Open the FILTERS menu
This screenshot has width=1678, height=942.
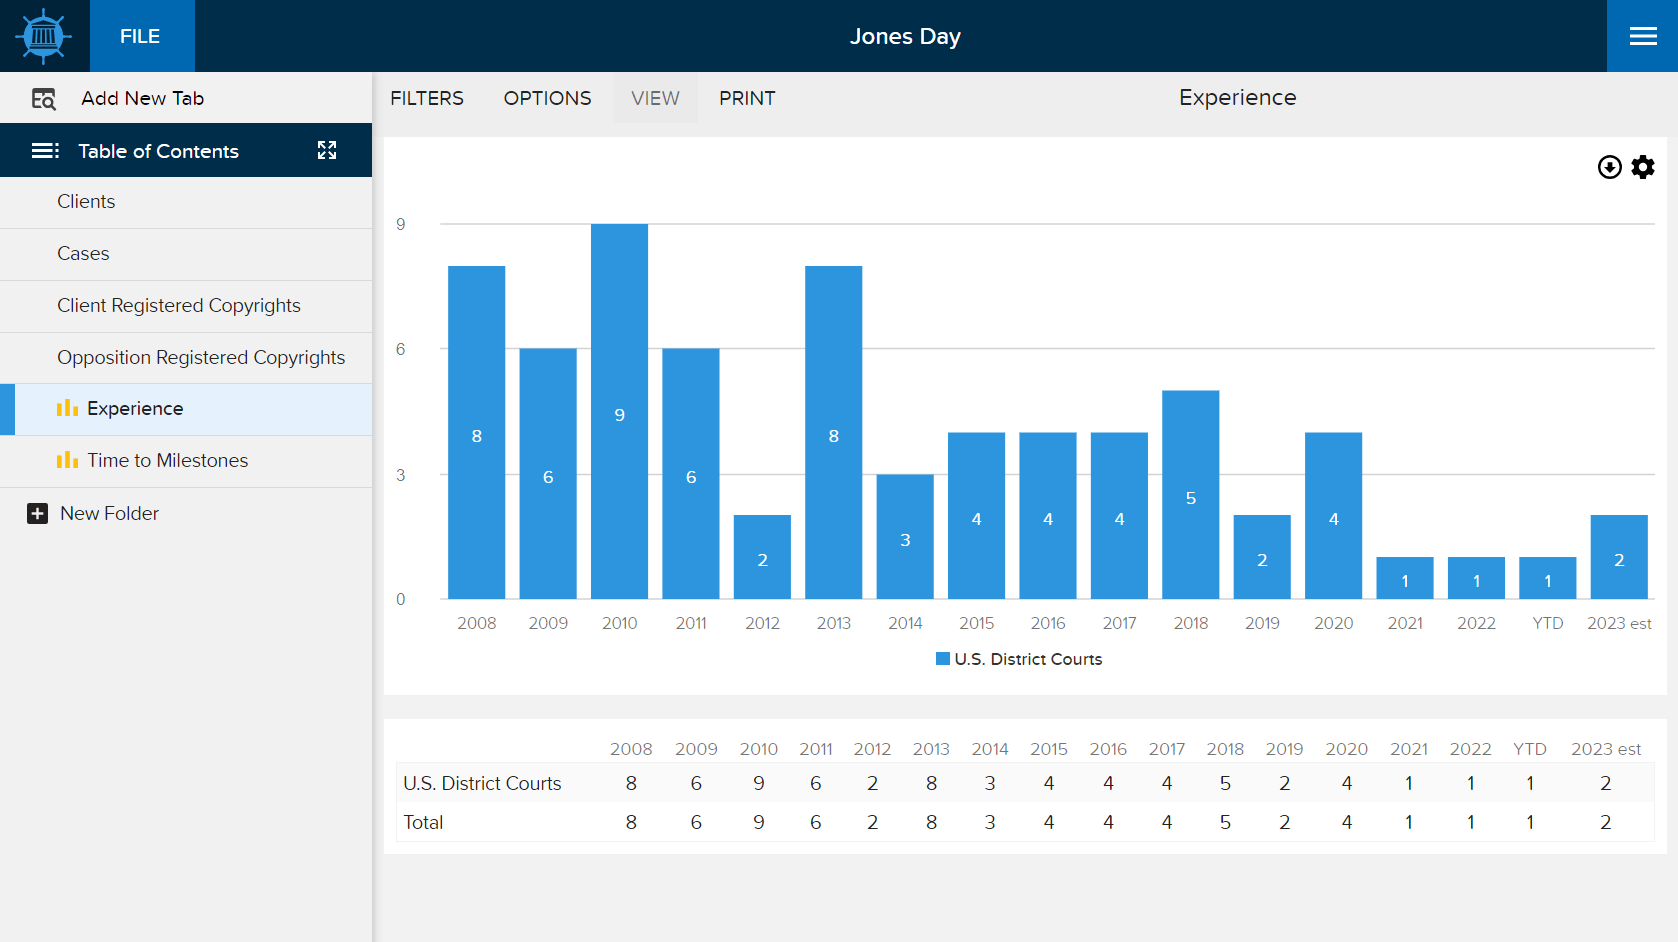click(x=427, y=98)
